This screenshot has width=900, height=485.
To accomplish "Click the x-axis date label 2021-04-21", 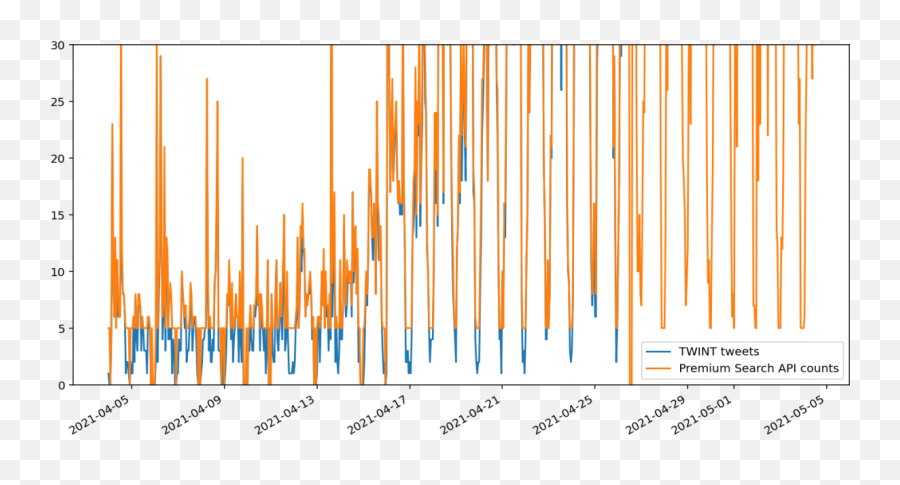I will pos(471,414).
